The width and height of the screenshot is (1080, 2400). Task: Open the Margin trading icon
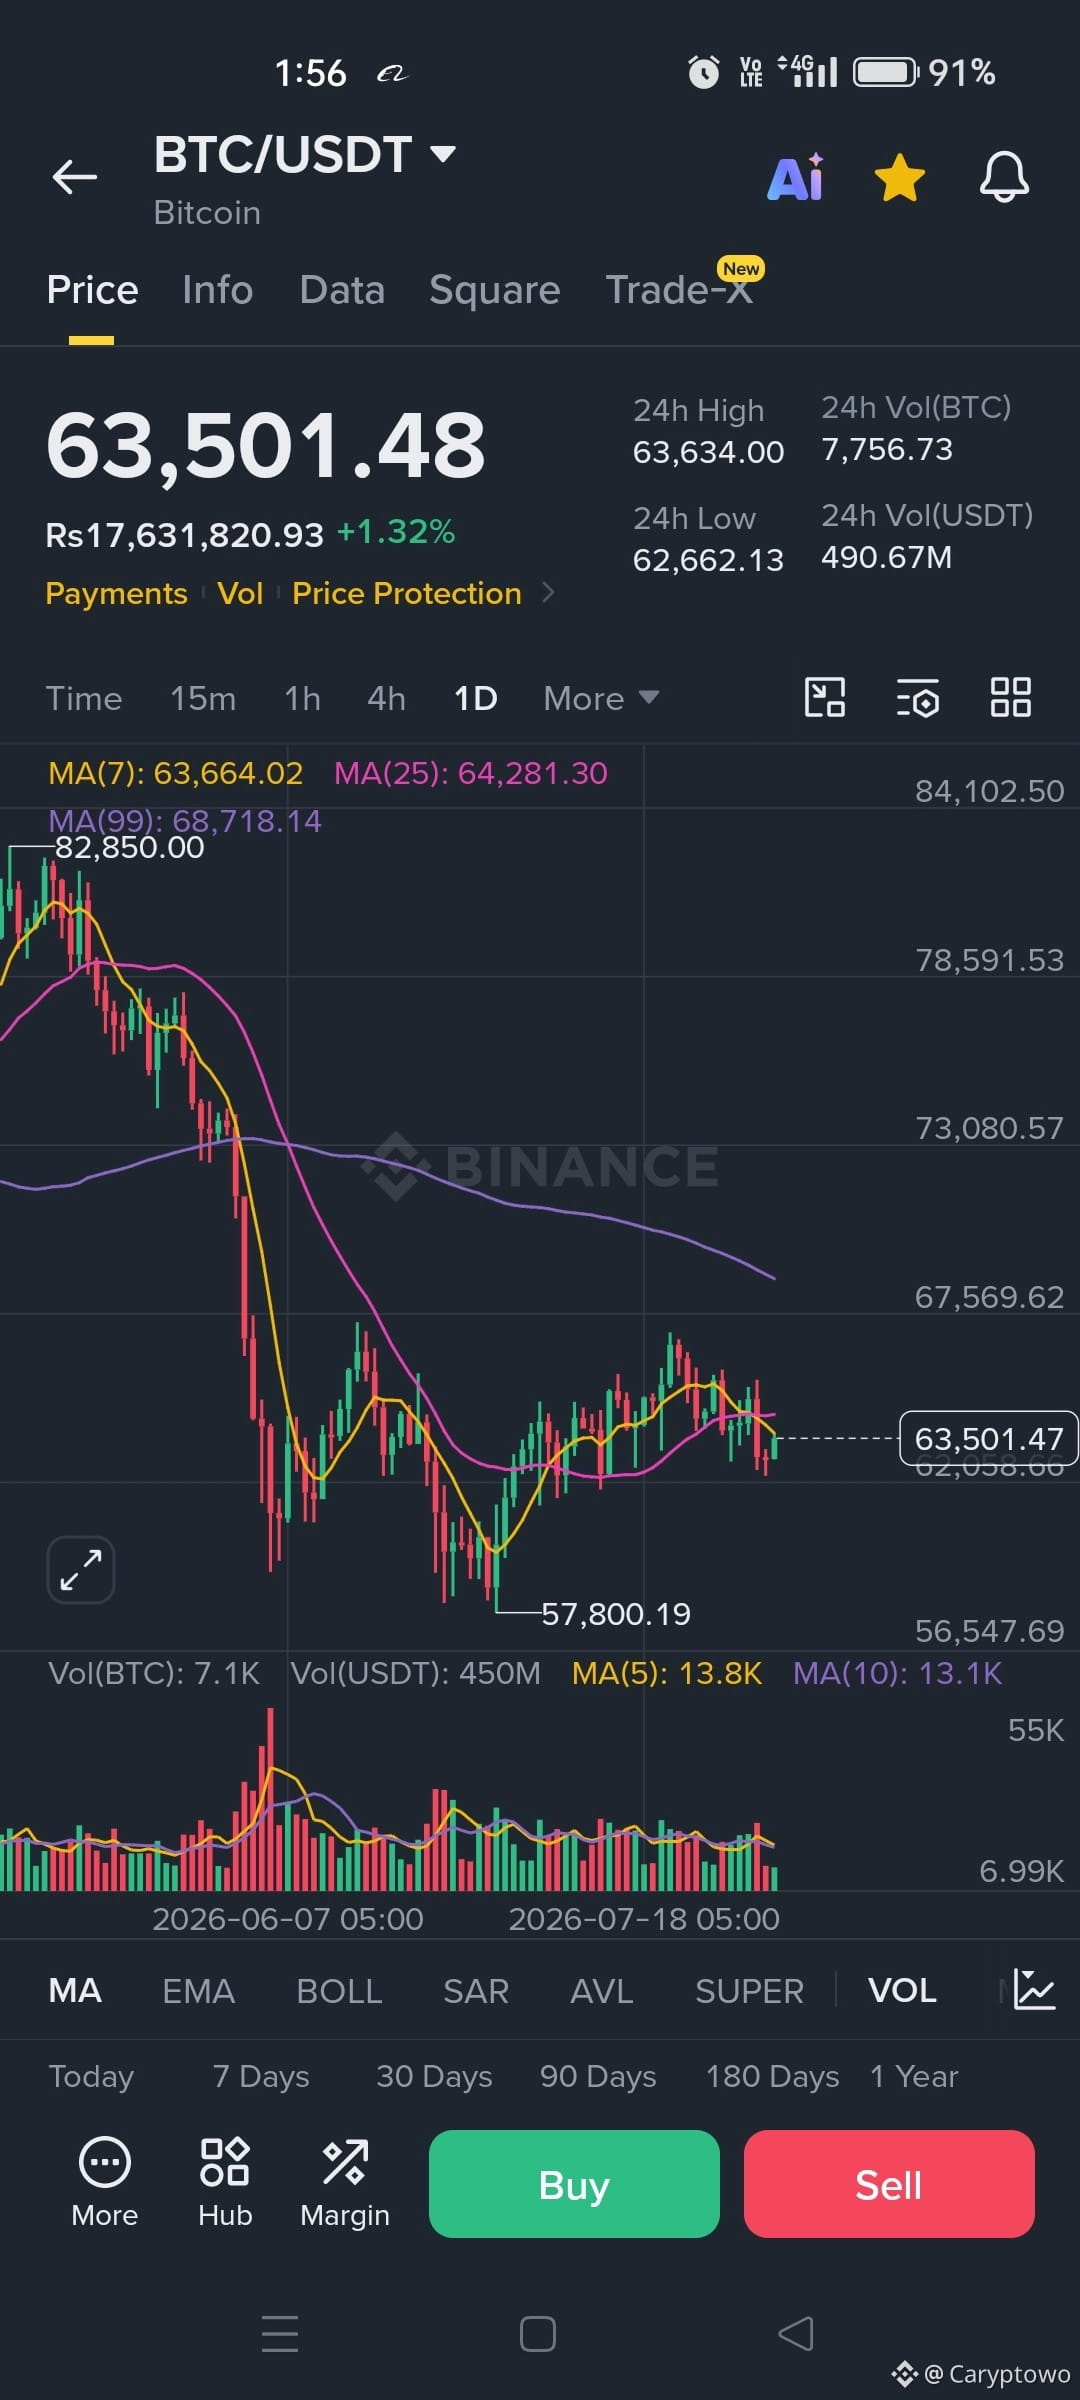click(345, 2183)
